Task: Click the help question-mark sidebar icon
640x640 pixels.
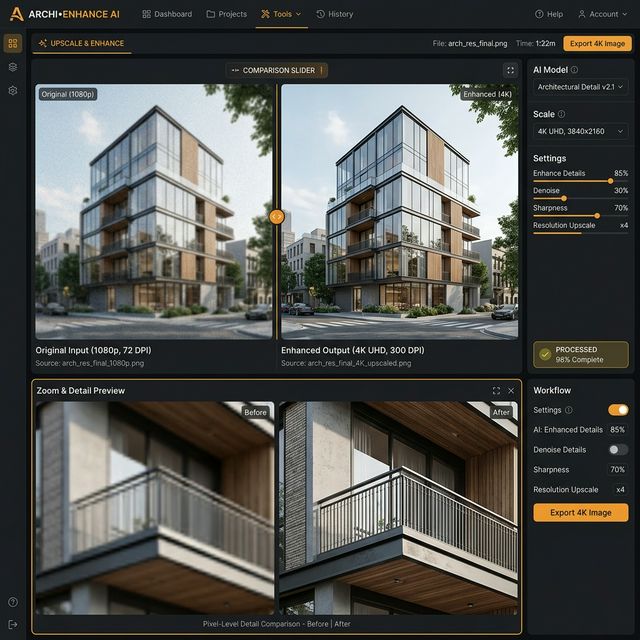Action: (13, 602)
